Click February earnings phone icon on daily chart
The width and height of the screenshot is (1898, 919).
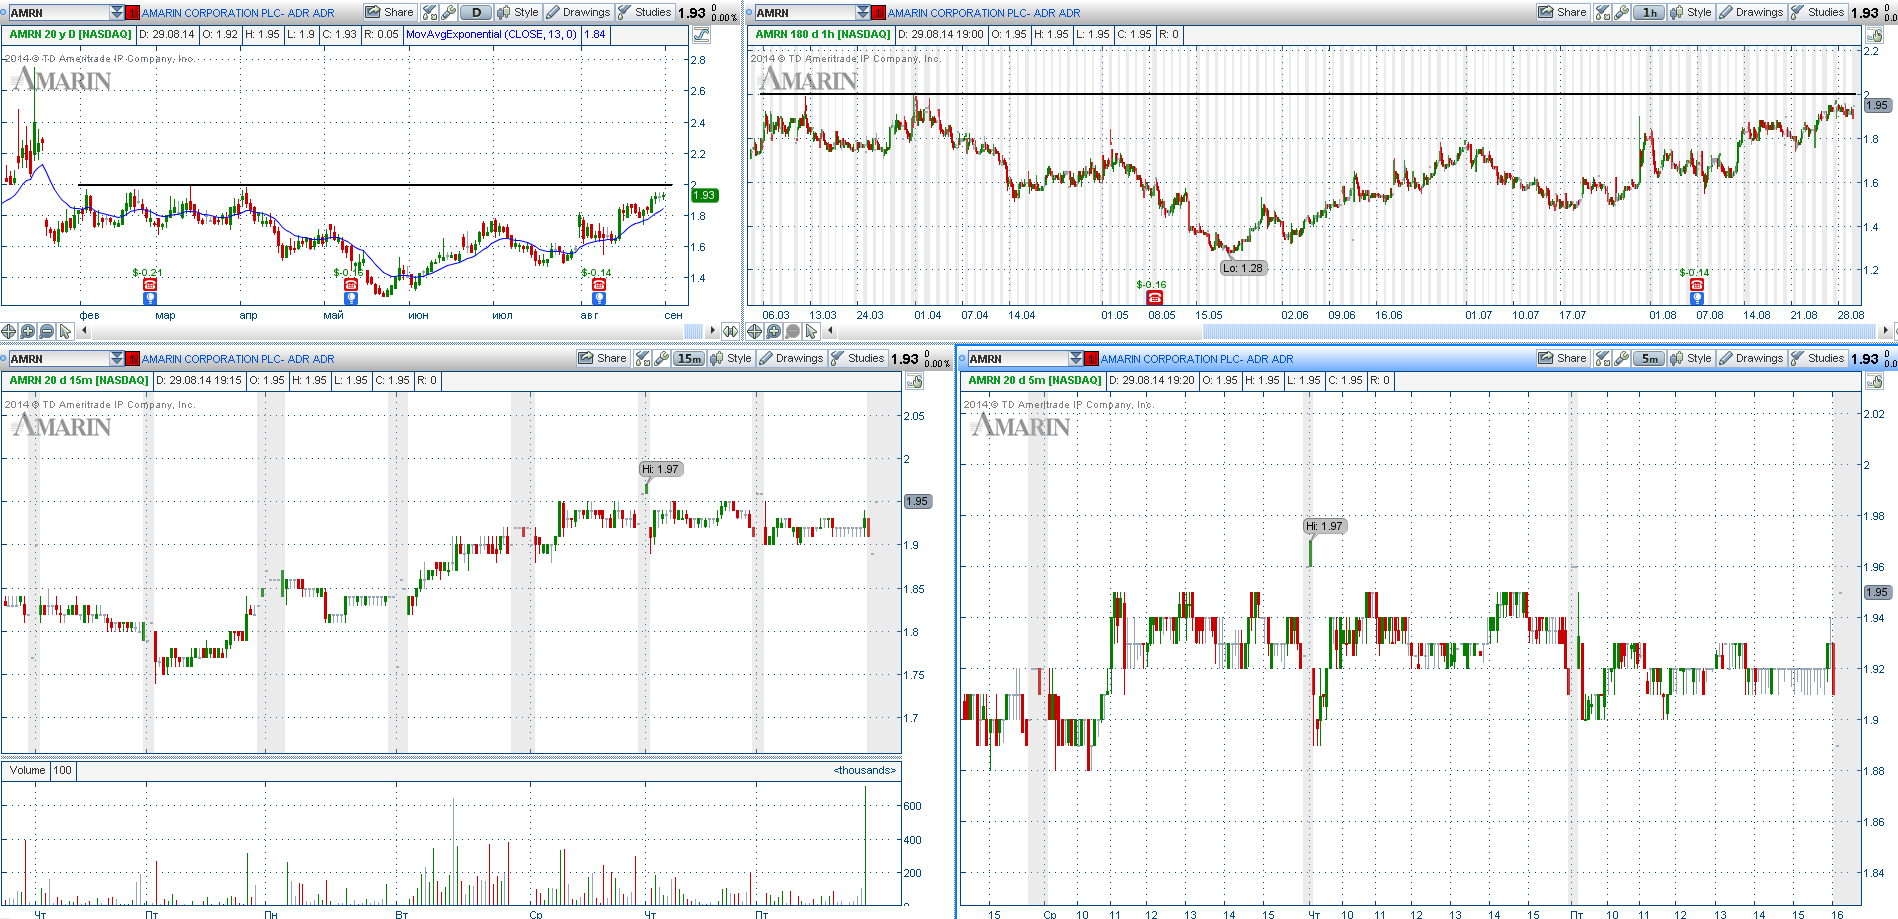pos(150,285)
